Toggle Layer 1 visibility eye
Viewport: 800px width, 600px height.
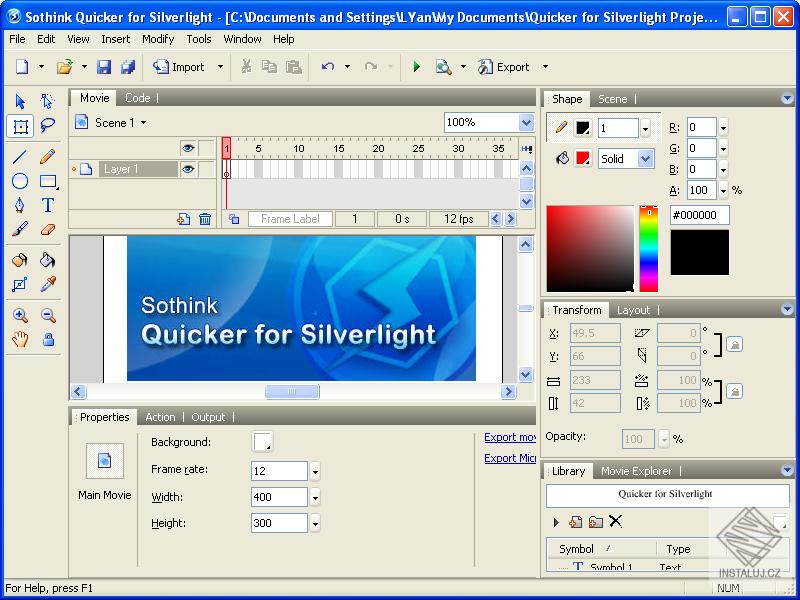click(x=188, y=166)
